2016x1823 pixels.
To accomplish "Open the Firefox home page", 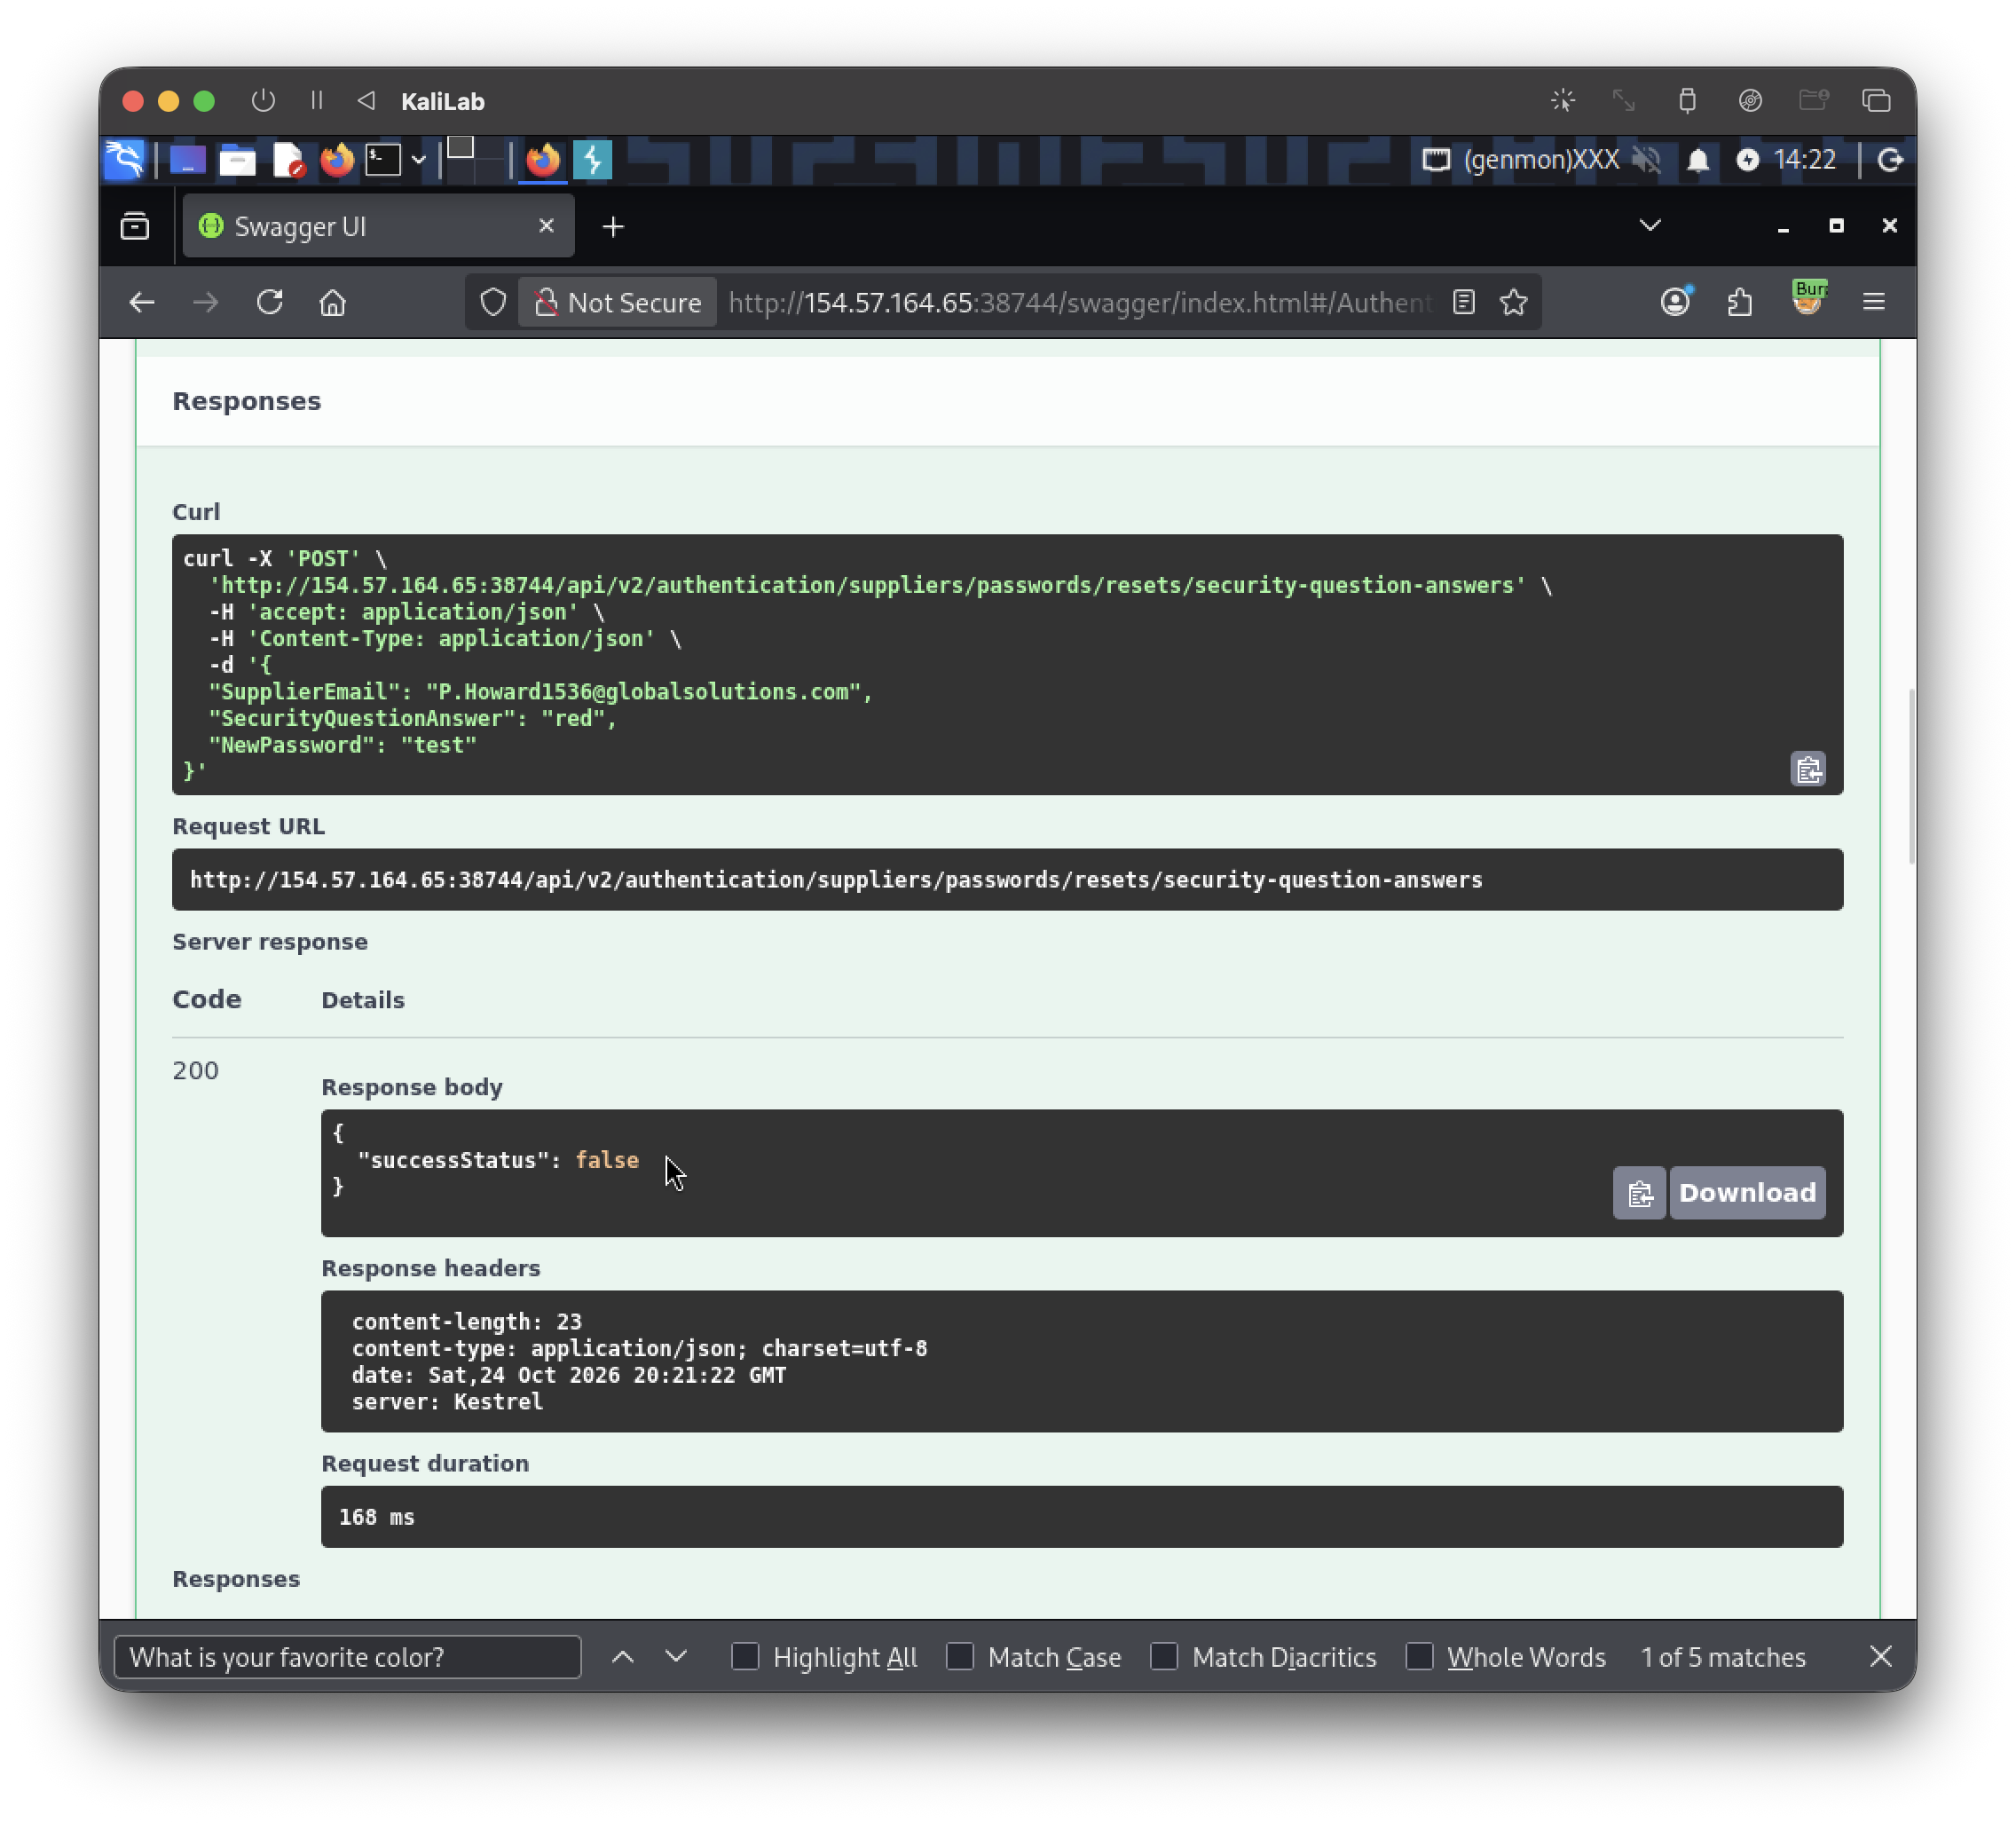I will 333,302.
